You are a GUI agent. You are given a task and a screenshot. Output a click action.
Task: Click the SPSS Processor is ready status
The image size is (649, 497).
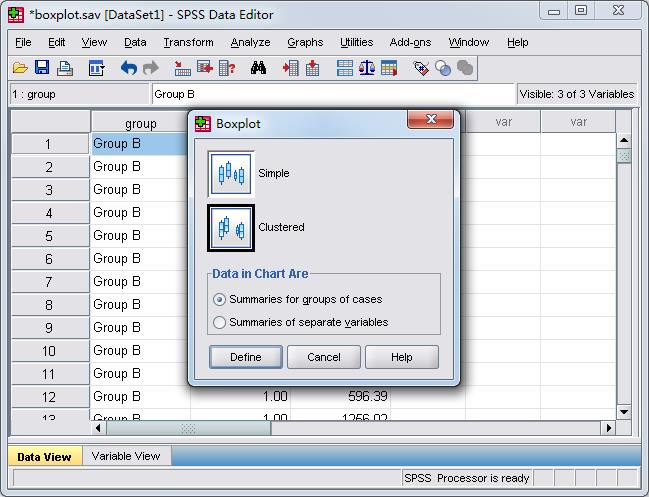pyautogui.click(x=467, y=478)
